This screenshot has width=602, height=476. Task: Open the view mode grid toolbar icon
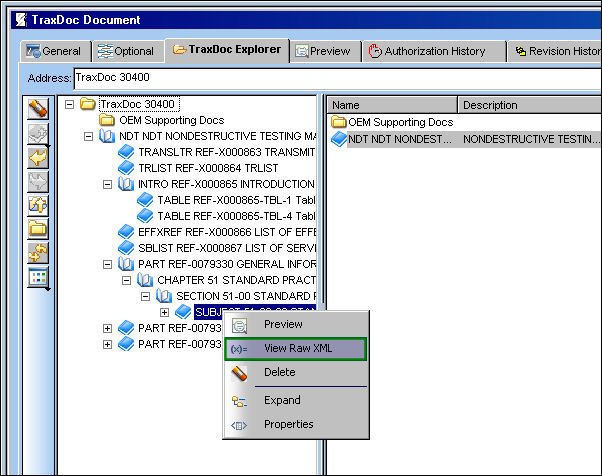click(38, 277)
